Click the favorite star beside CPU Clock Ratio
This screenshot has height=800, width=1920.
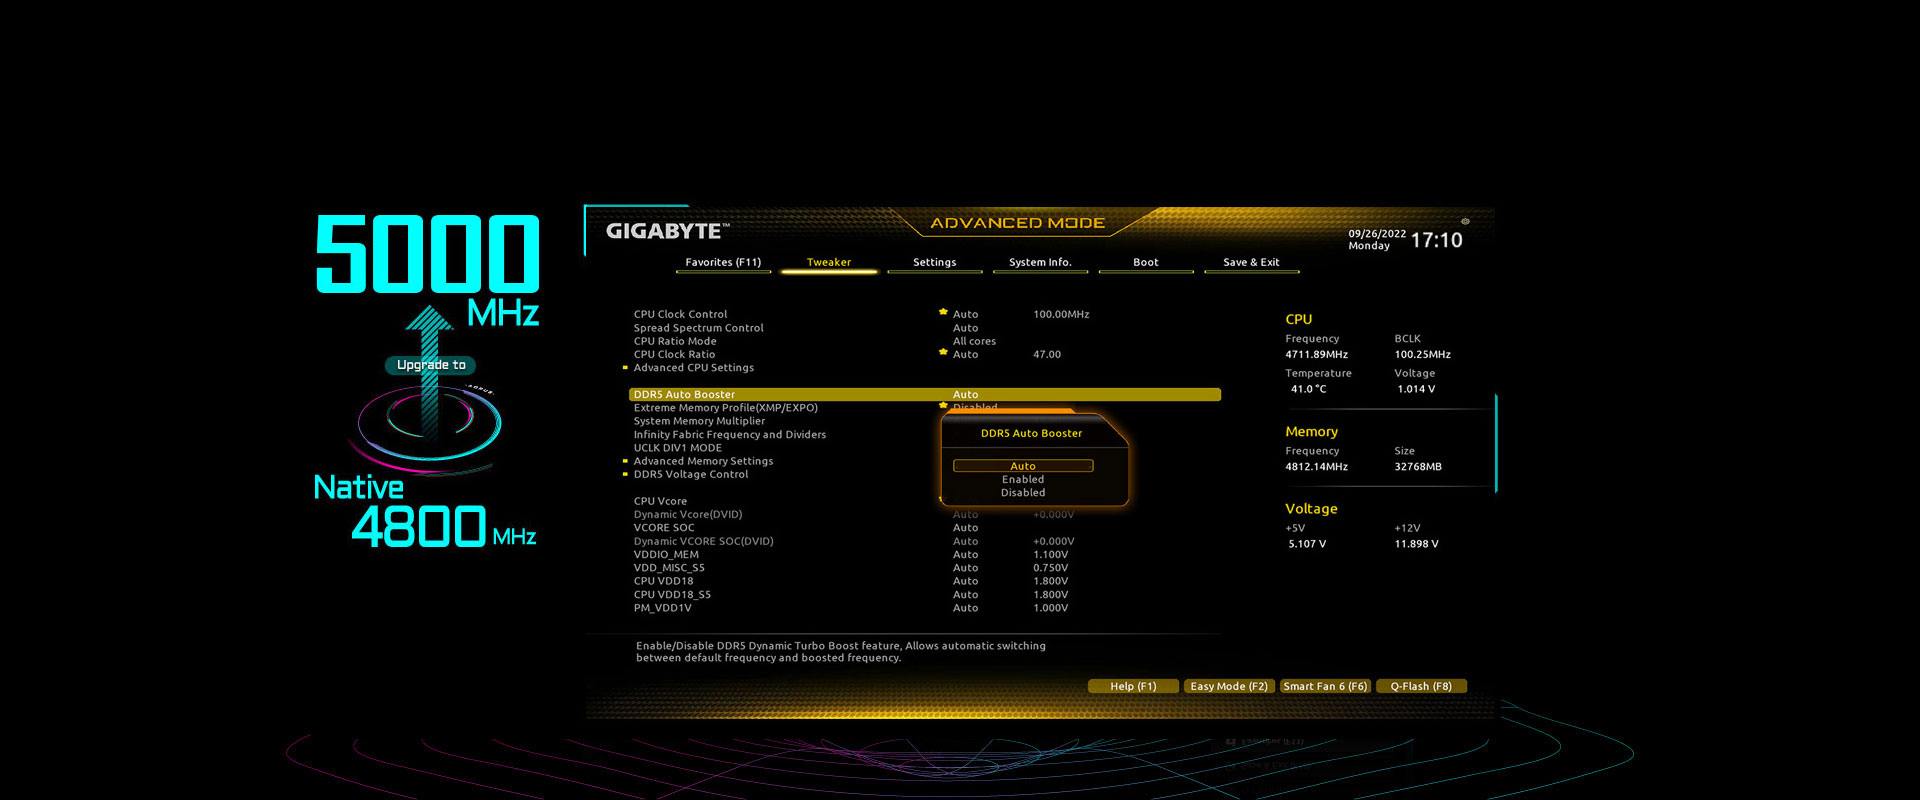click(943, 352)
